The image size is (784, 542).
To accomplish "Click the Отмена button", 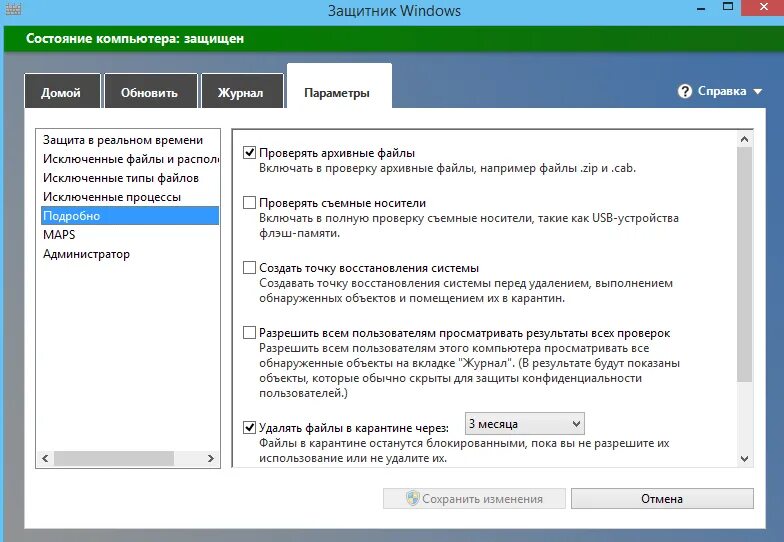I will (x=662, y=498).
